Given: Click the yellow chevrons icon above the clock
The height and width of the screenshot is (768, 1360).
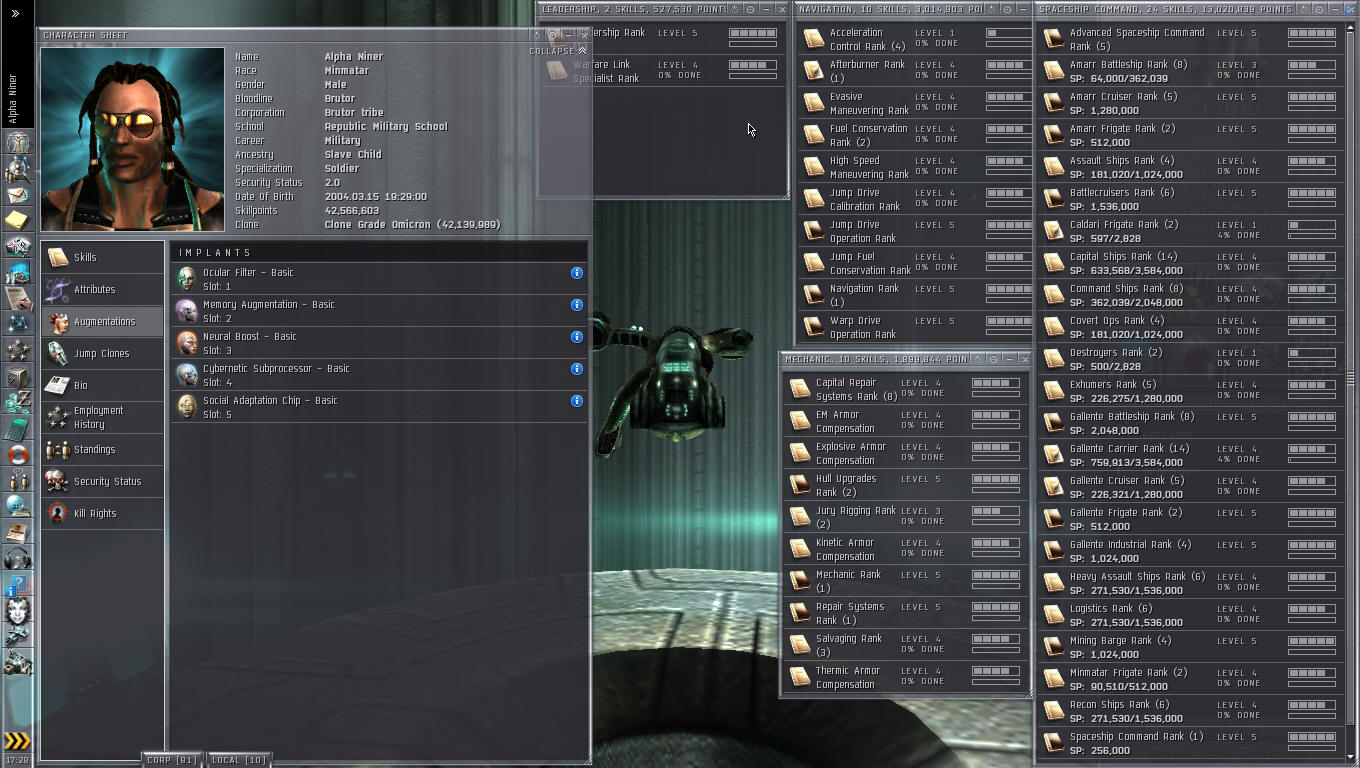Looking at the screenshot, I should tap(18, 741).
